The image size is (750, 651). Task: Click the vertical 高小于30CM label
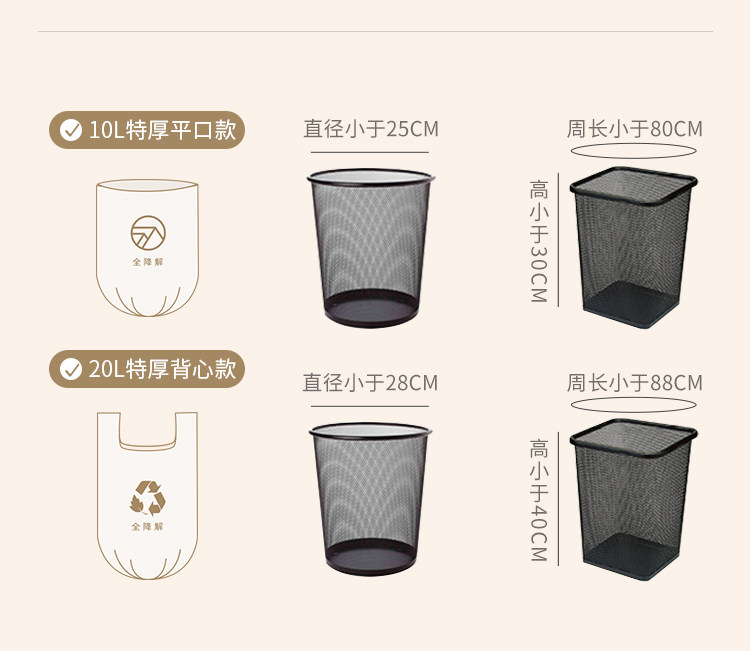coord(539,241)
